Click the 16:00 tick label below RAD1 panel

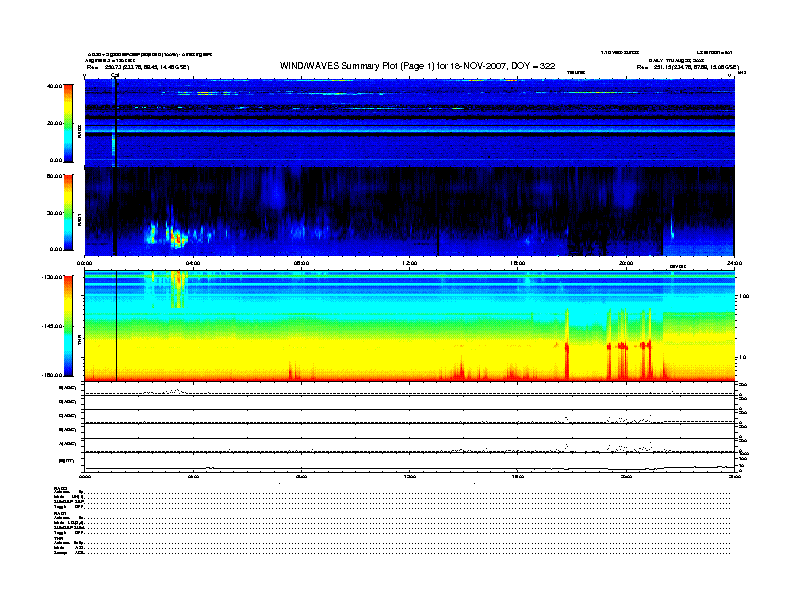(x=517, y=263)
